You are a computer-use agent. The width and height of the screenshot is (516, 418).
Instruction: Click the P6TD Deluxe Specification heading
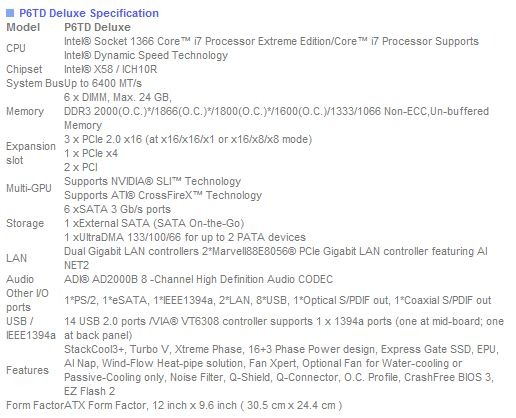click(x=89, y=13)
